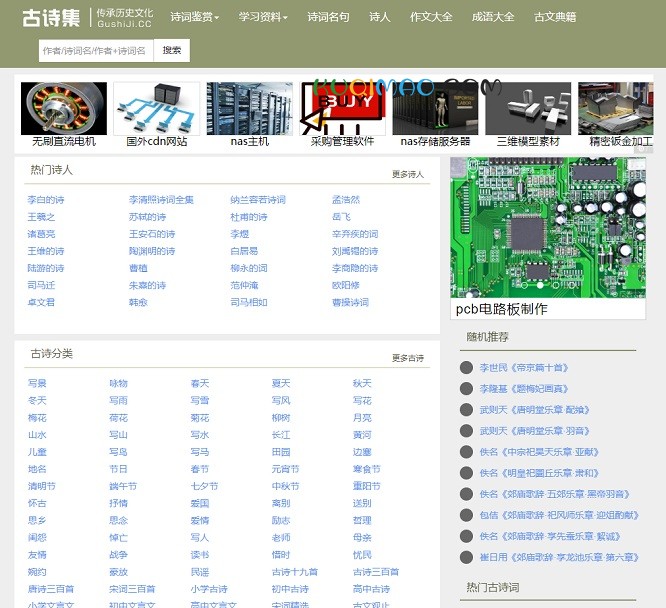The height and width of the screenshot is (608, 666).
Task: Open 李清照诗词全集 link
Action: coord(161,200)
